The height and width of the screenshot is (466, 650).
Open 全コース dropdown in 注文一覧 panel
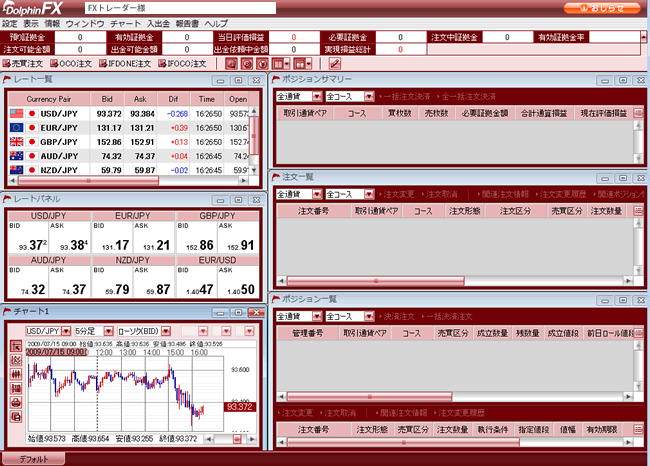coord(369,194)
